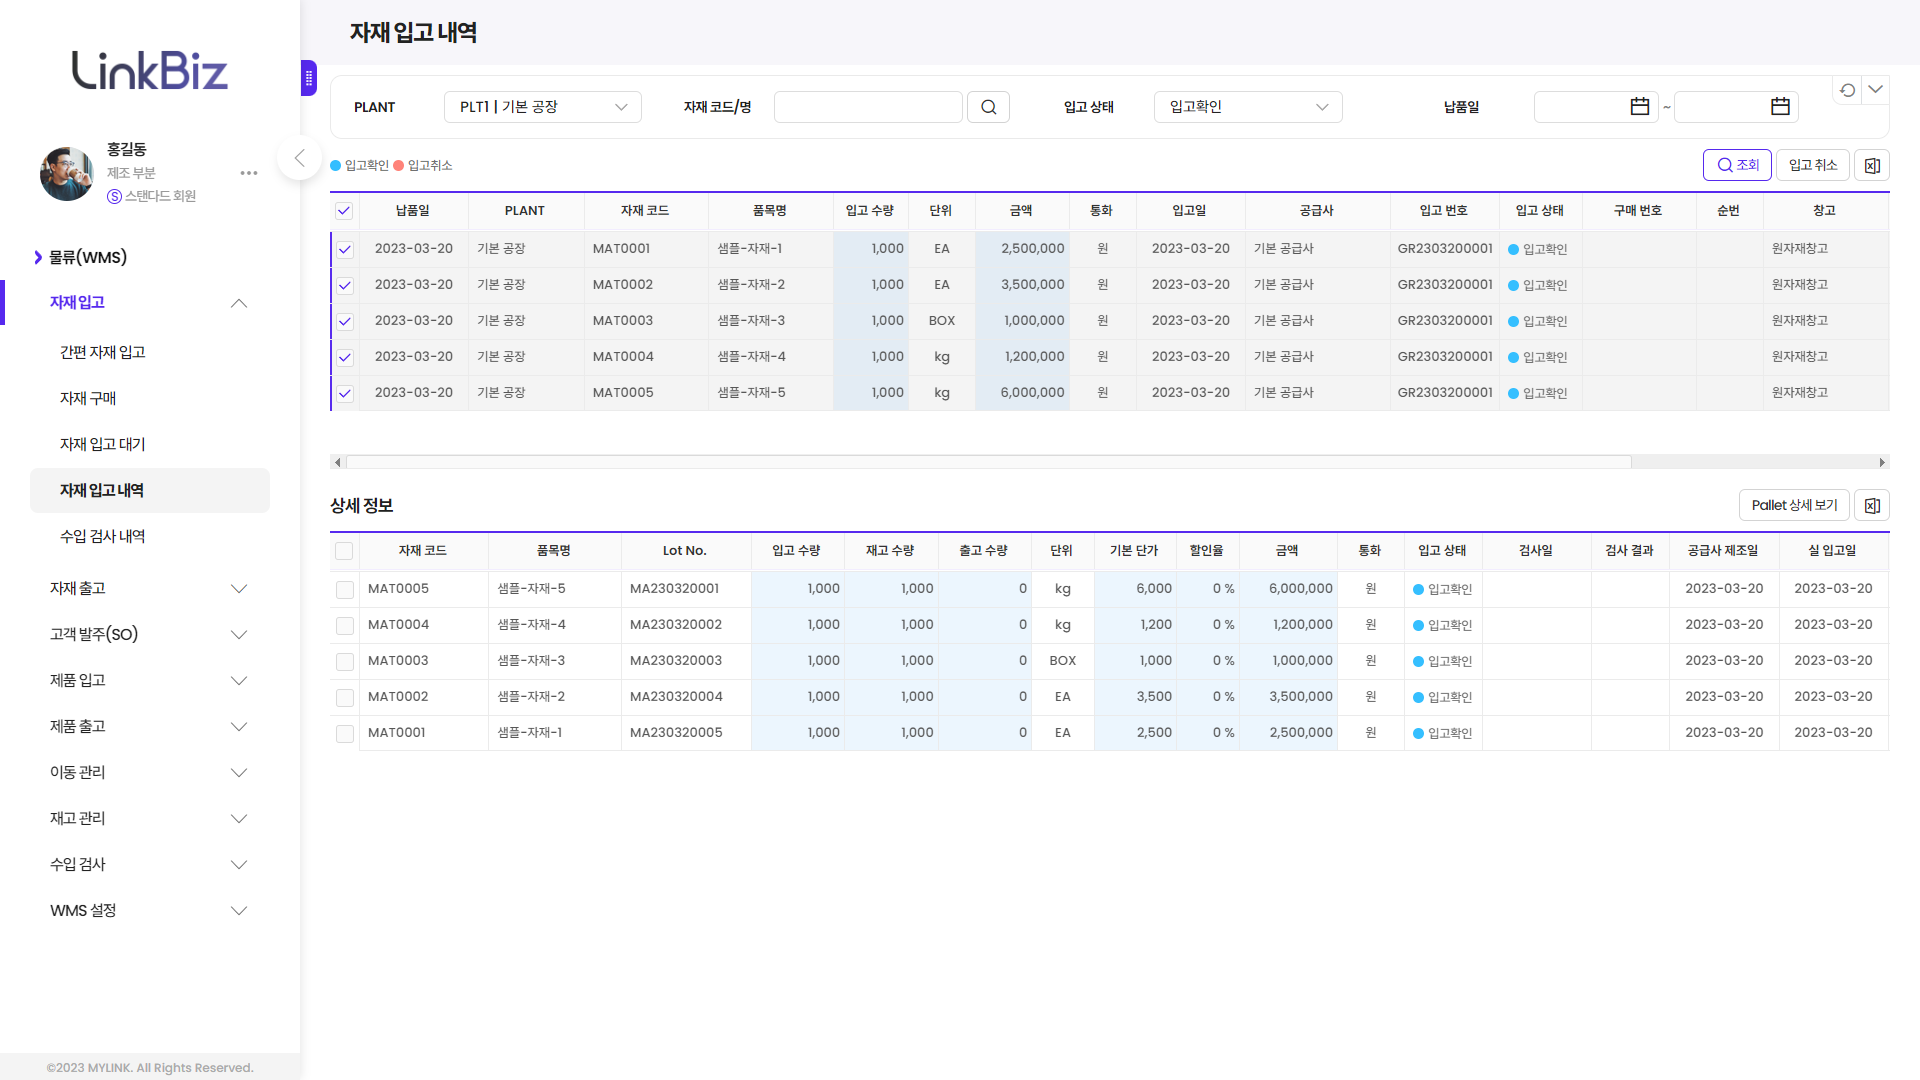
Task: Uncheck the MAT0003 row checkbox in the receipt table
Action: click(345, 321)
